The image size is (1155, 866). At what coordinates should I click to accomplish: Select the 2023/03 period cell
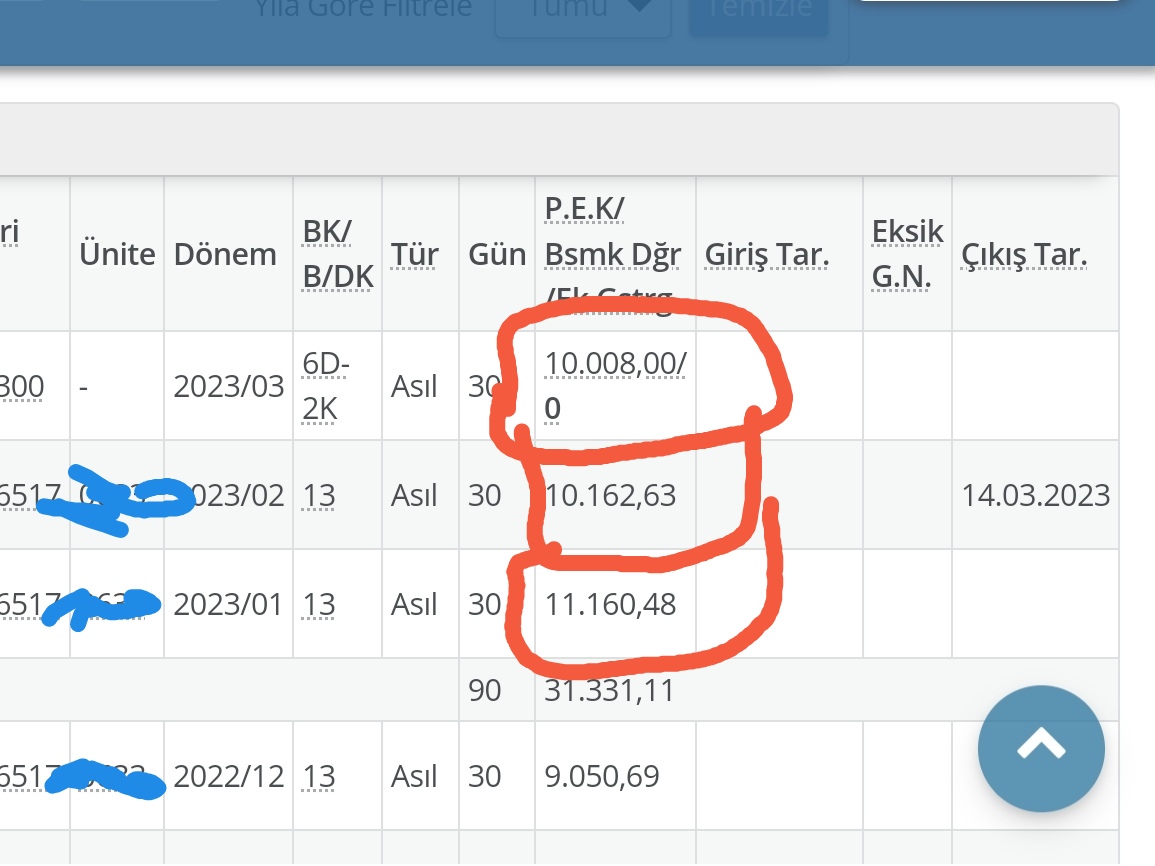(x=228, y=386)
